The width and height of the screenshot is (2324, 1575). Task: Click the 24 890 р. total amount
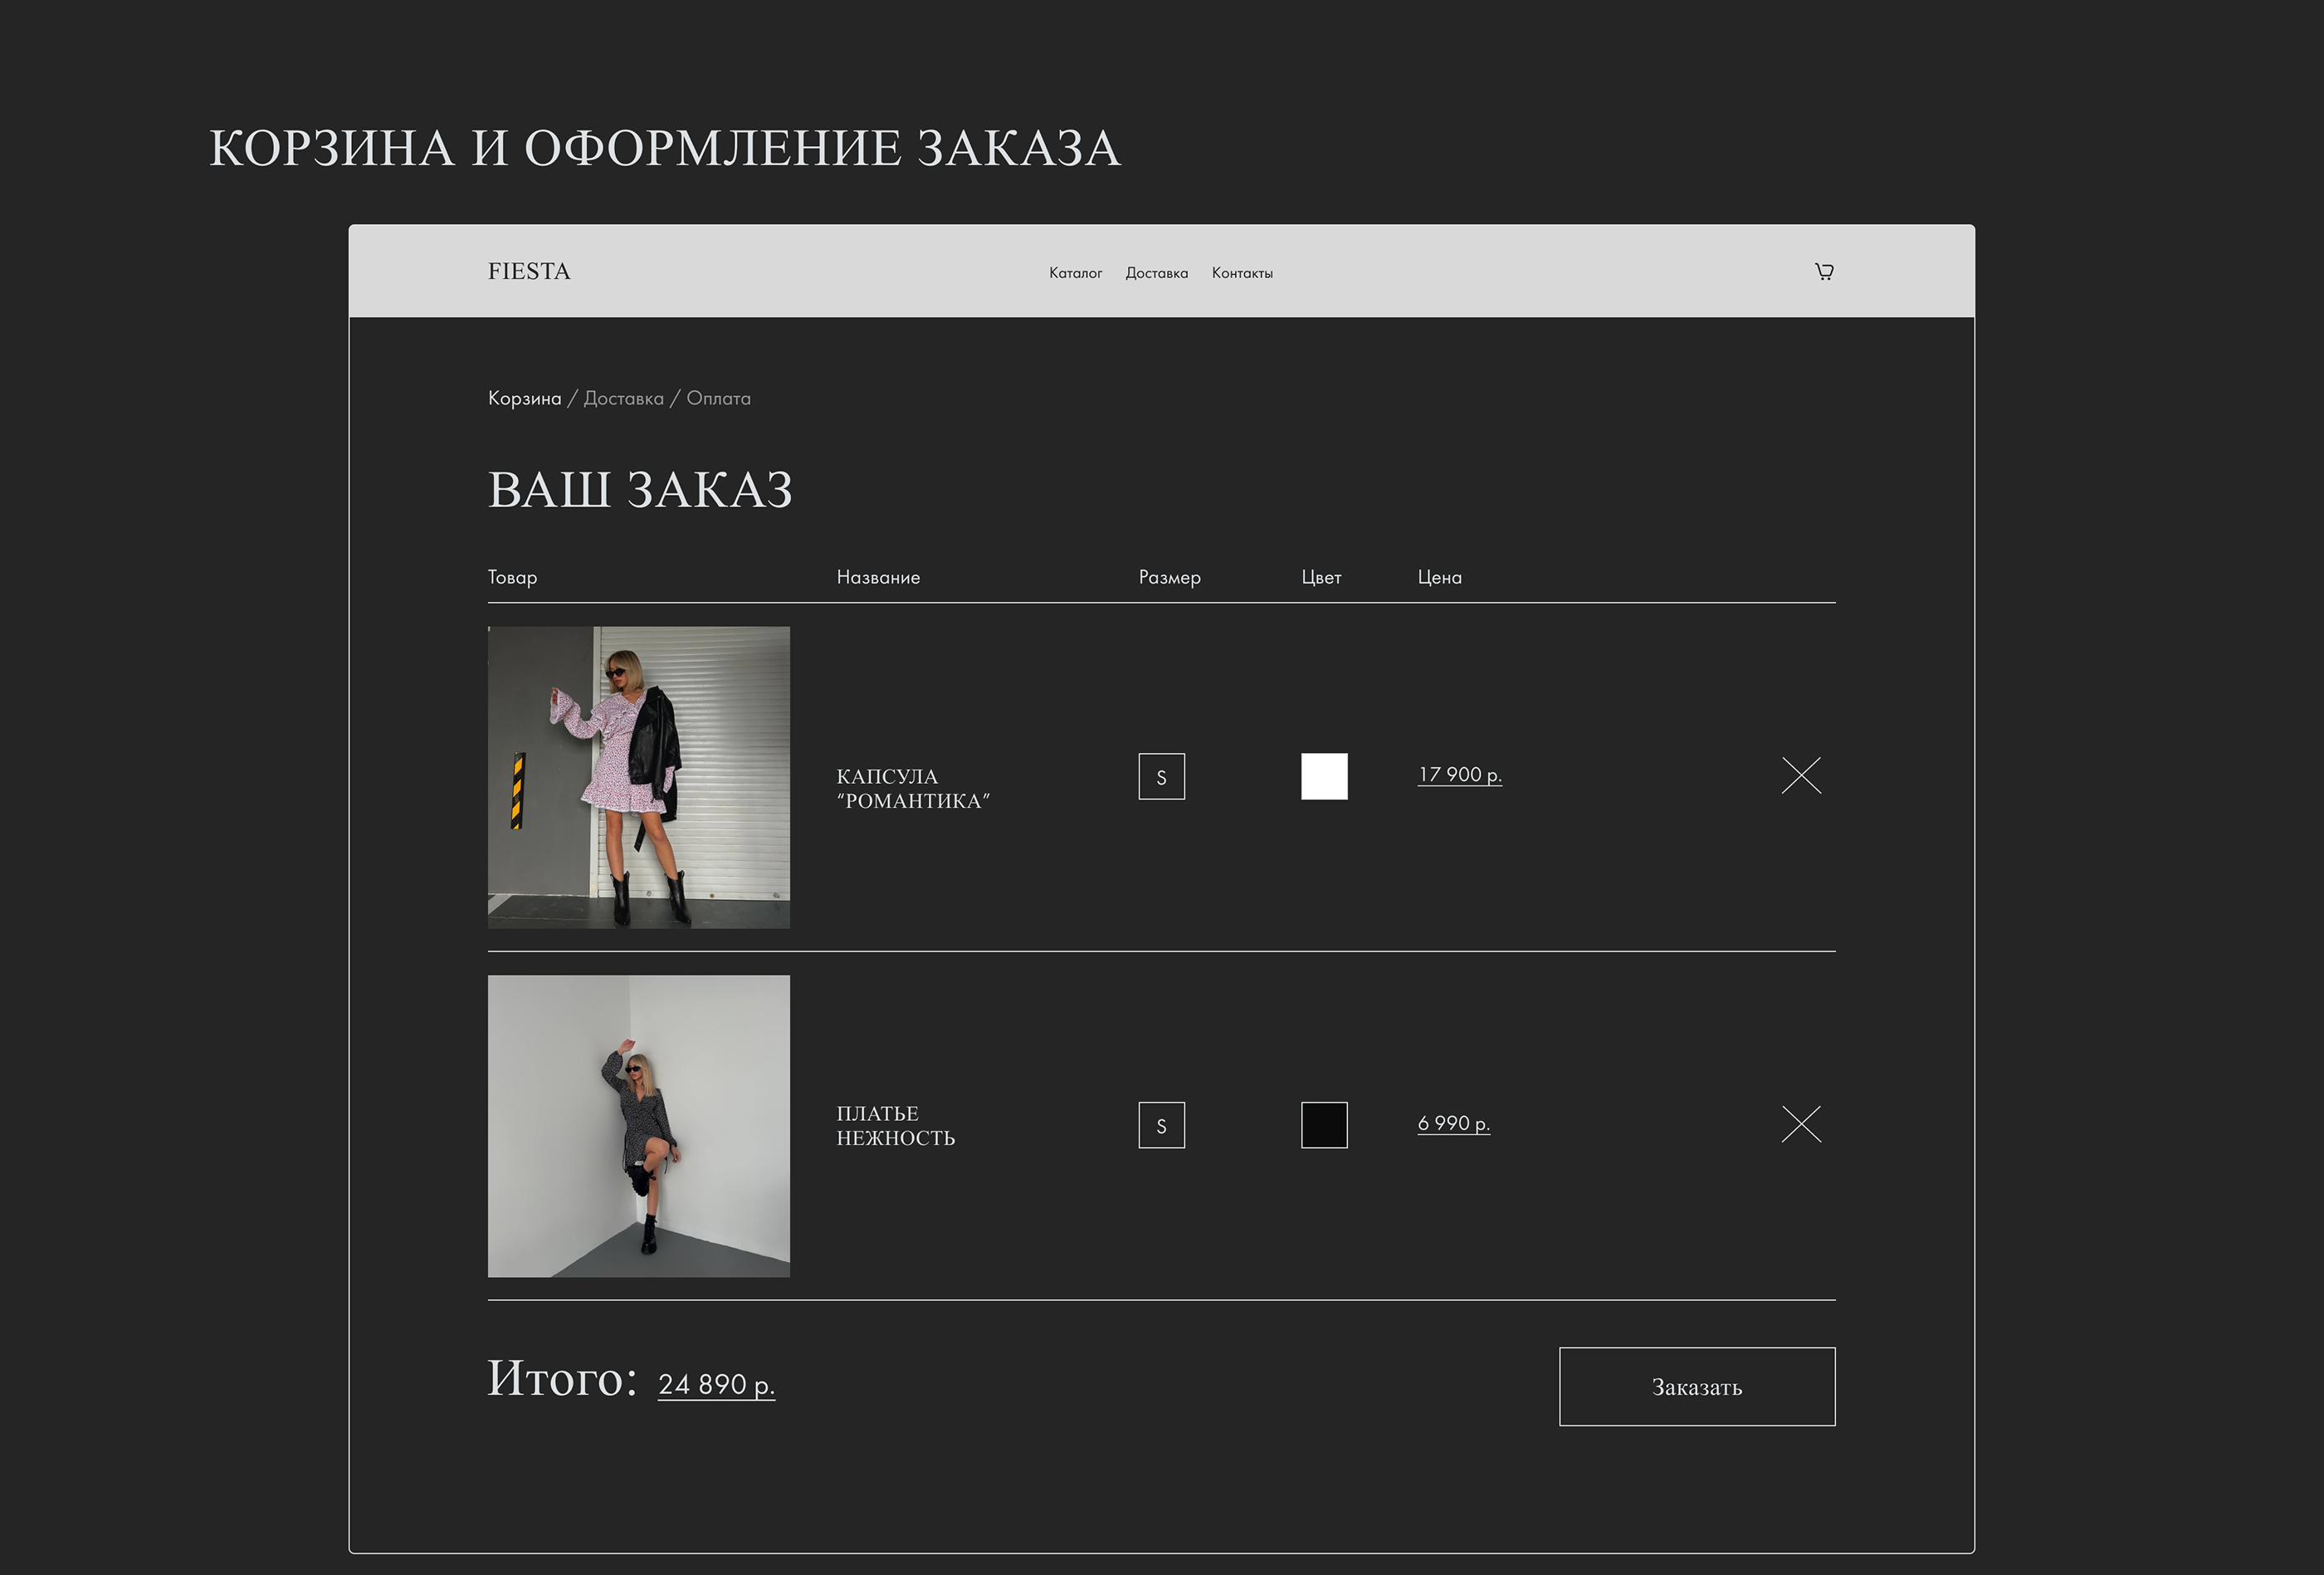[716, 1384]
